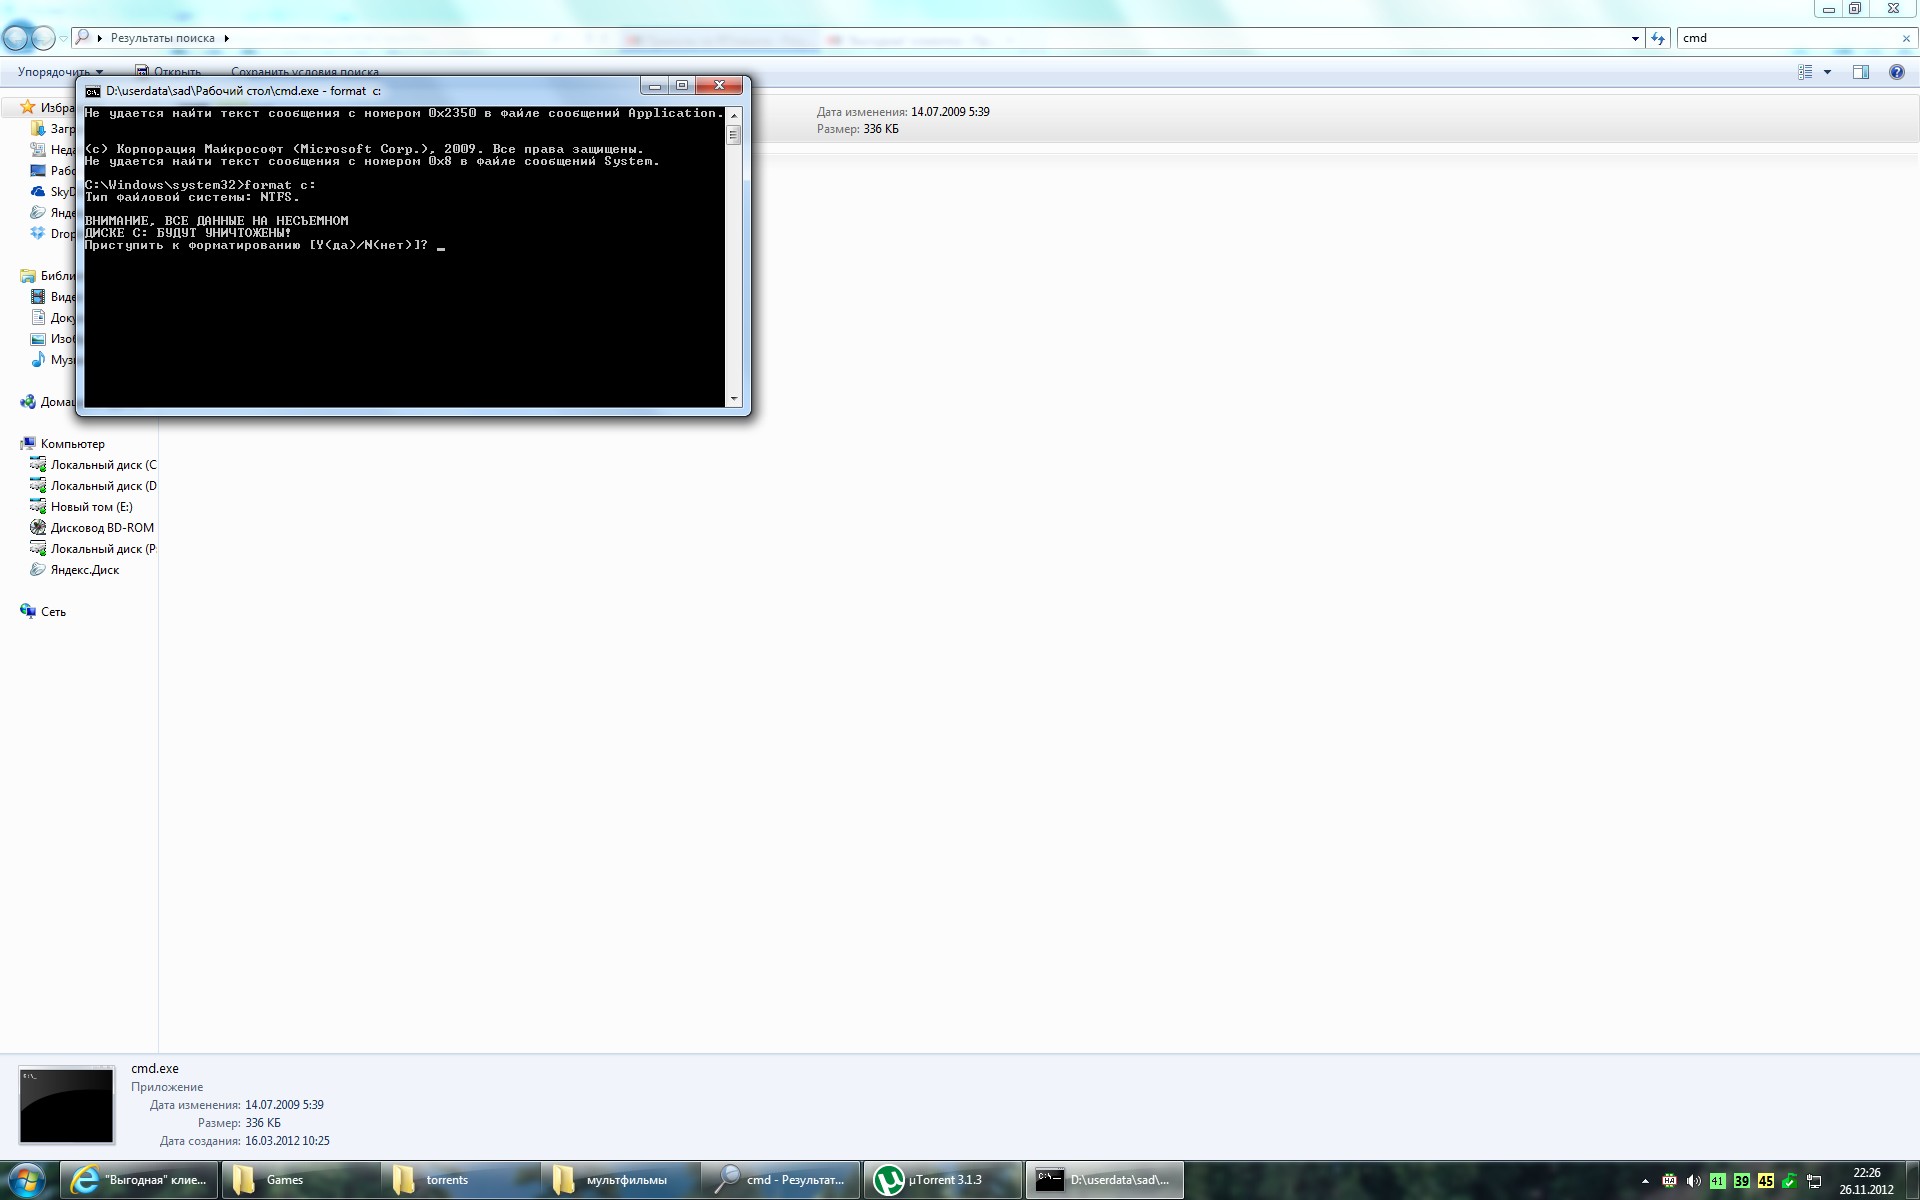Viewport: 1920px width, 1200px height.
Task: Open the Explorer help icon
Action: [1896, 72]
